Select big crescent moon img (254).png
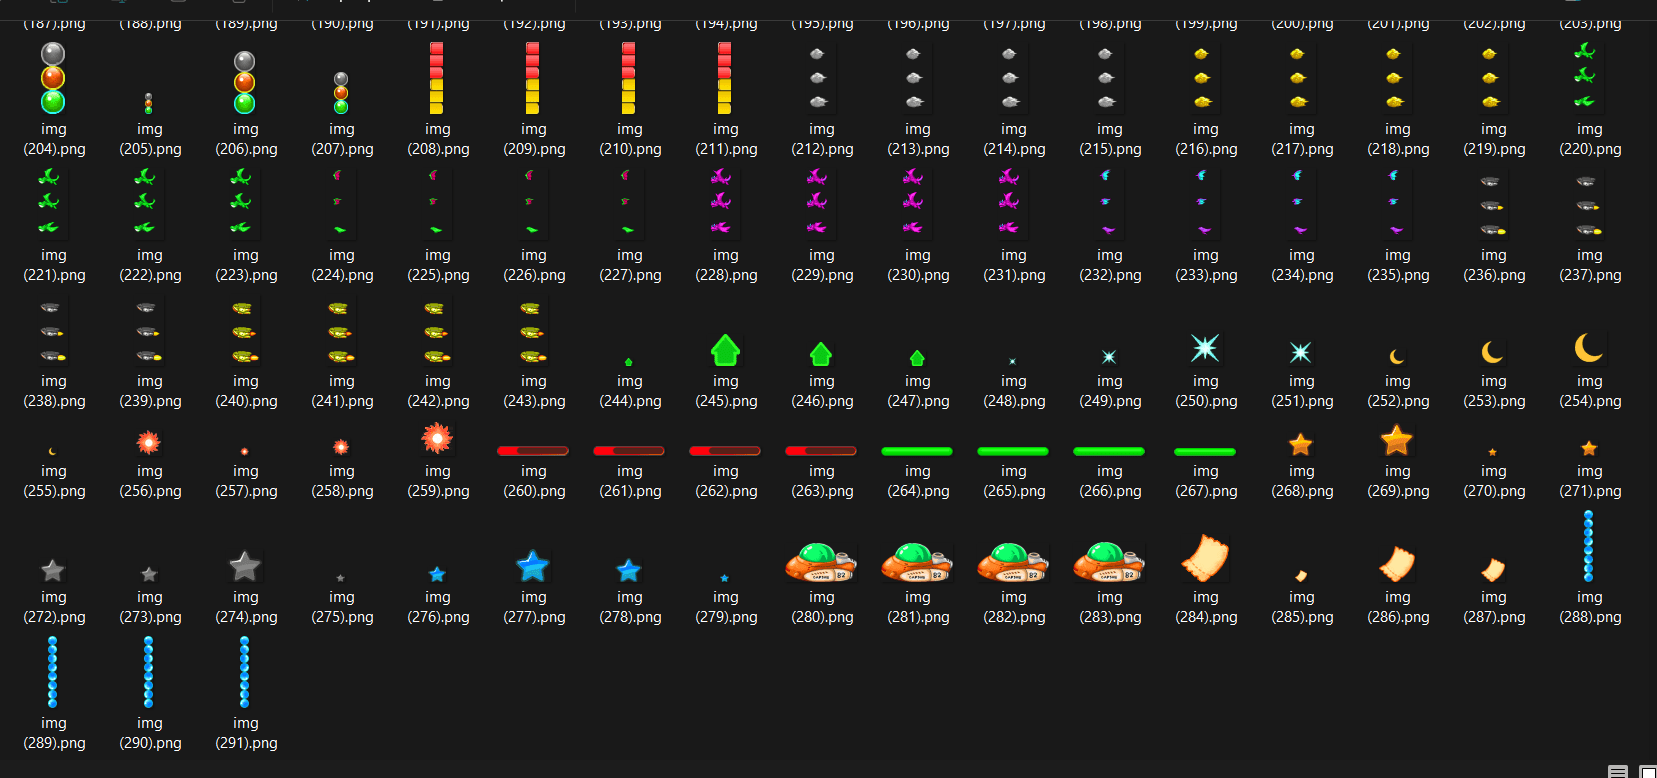1657x778 pixels. tap(1589, 348)
